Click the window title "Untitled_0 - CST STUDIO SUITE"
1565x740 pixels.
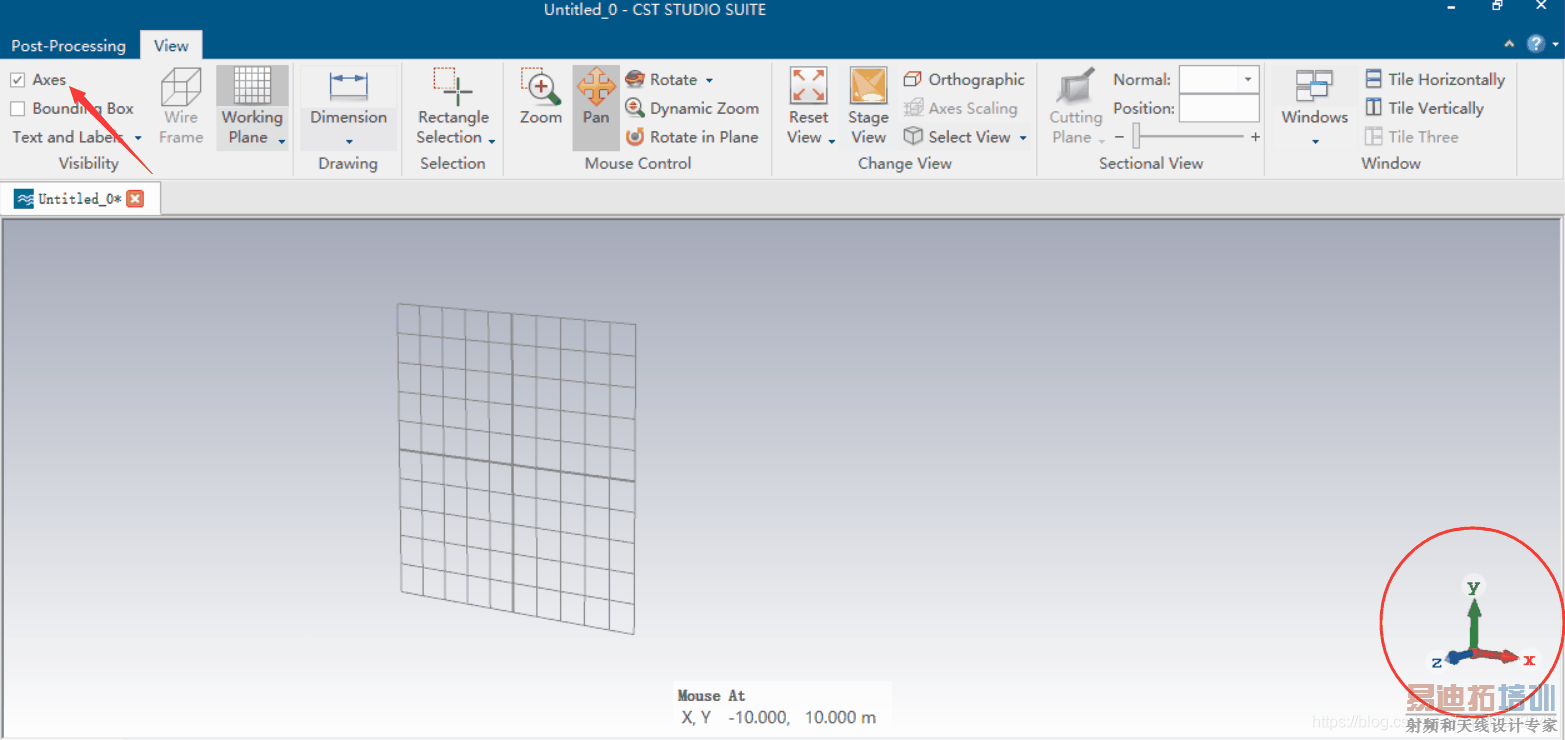coord(655,10)
